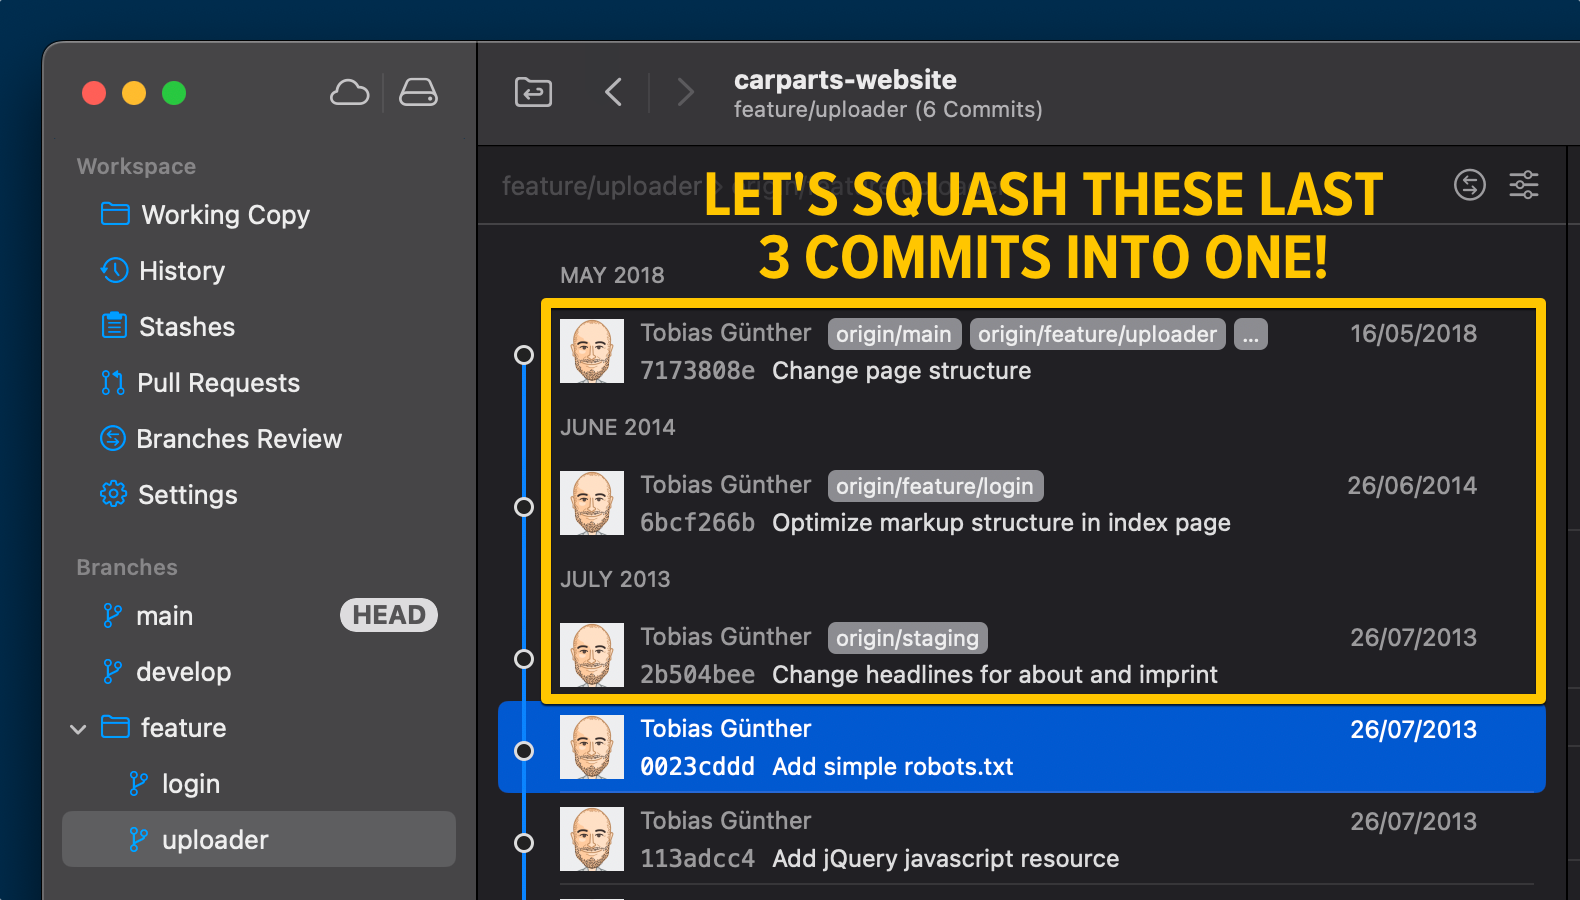Select the develop branch
This screenshot has width=1580, height=900.
183,672
